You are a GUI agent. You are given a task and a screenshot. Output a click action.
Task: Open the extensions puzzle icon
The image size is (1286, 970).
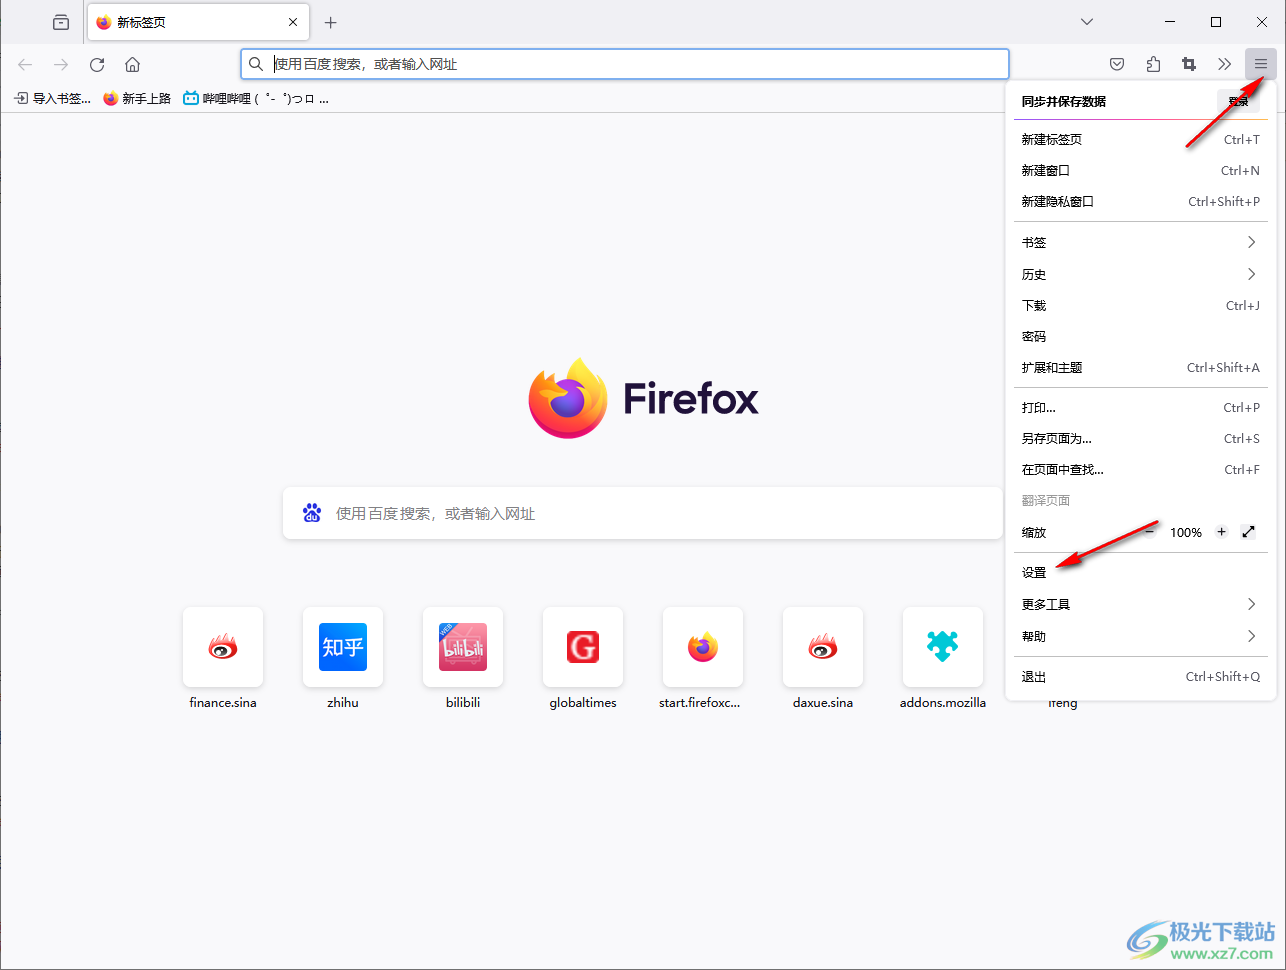1153,64
